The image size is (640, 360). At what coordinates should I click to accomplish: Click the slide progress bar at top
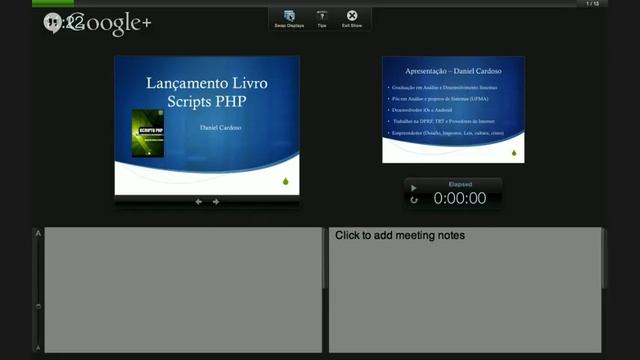click(304, 3)
